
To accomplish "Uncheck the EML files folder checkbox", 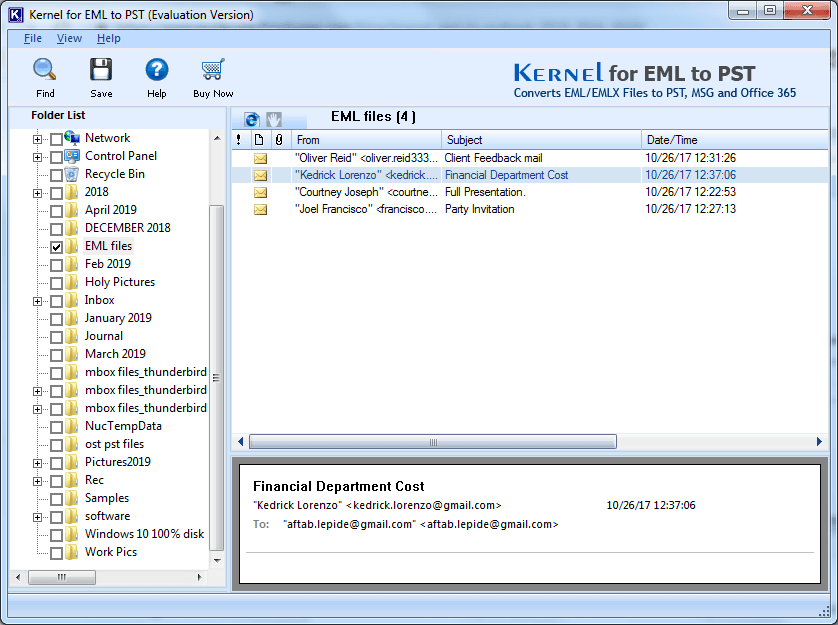I will [56, 247].
